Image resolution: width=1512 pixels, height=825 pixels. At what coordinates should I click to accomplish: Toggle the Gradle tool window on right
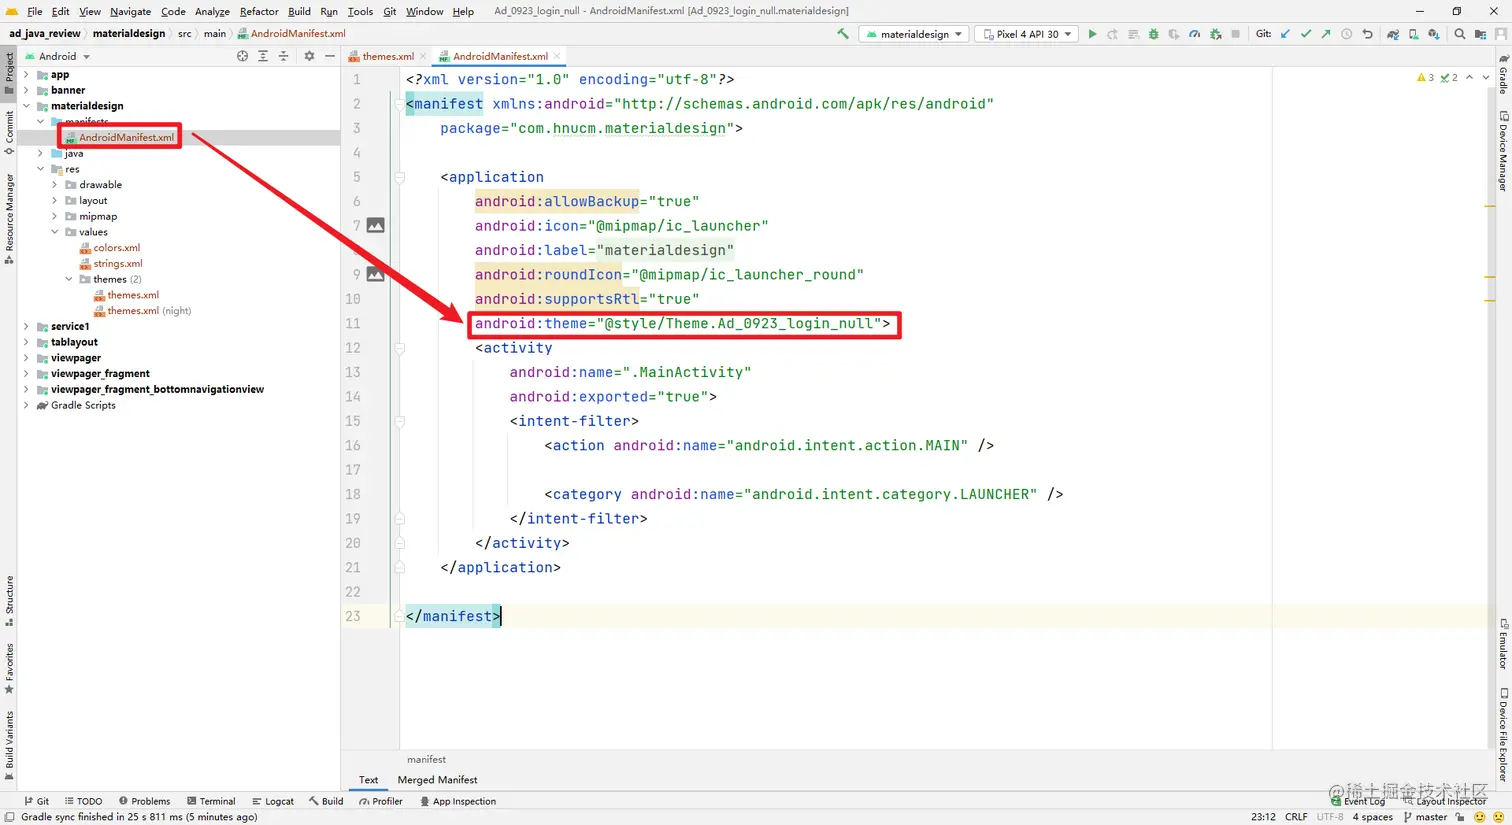(1503, 75)
